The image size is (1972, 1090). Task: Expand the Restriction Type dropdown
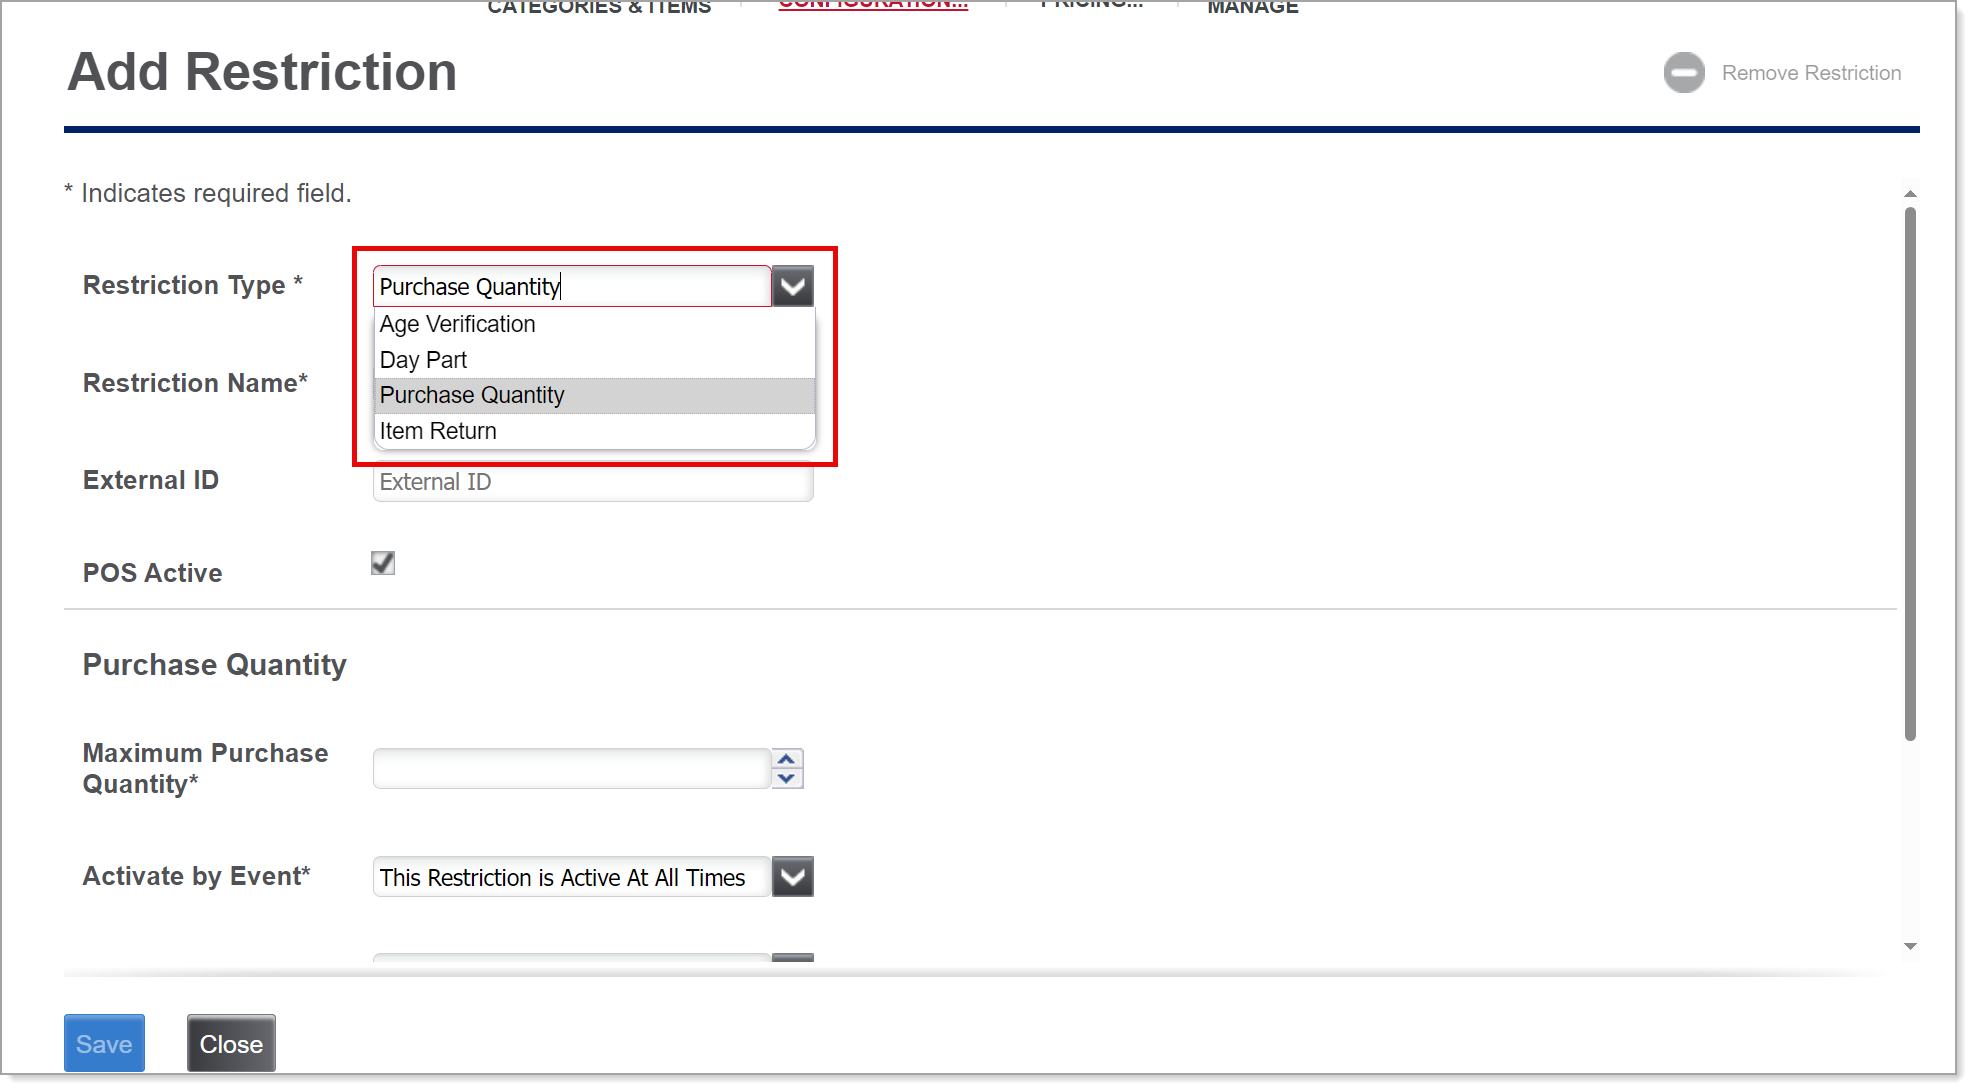click(792, 286)
